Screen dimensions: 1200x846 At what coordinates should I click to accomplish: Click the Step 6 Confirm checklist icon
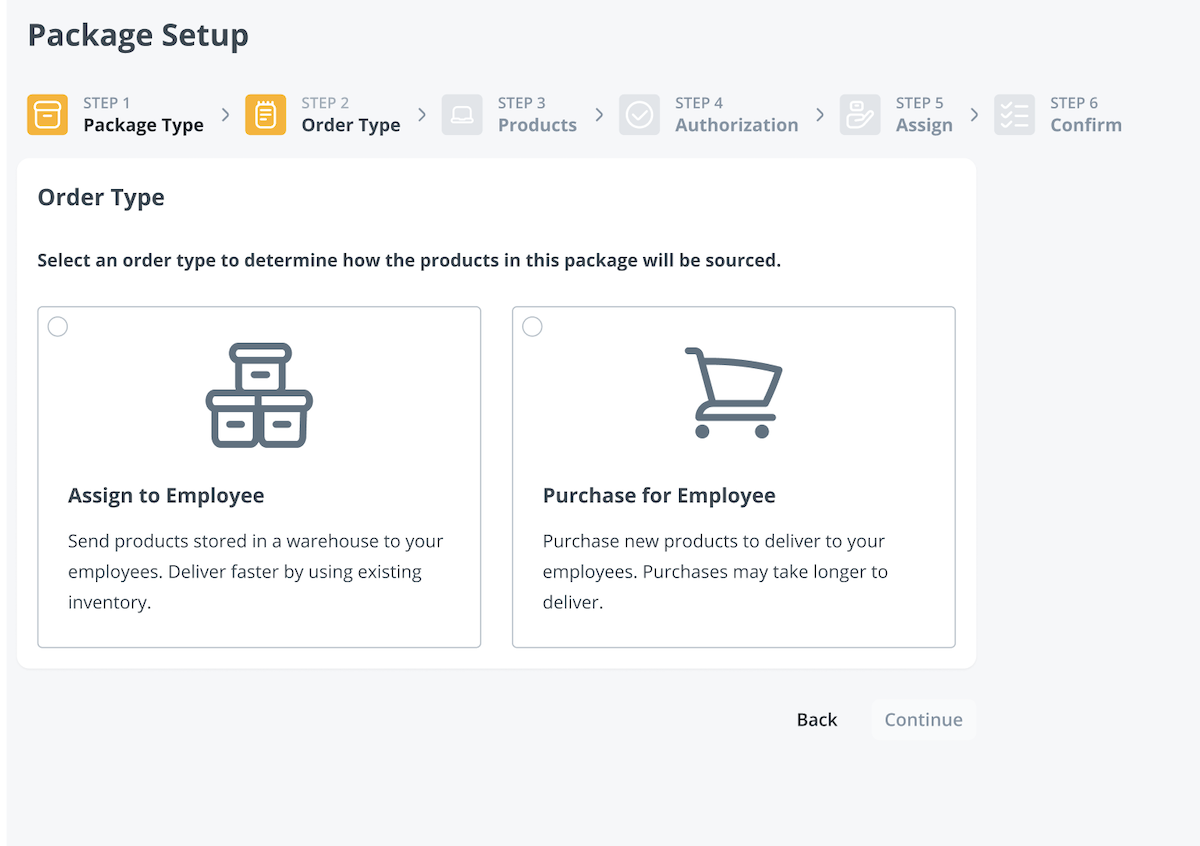point(1014,115)
